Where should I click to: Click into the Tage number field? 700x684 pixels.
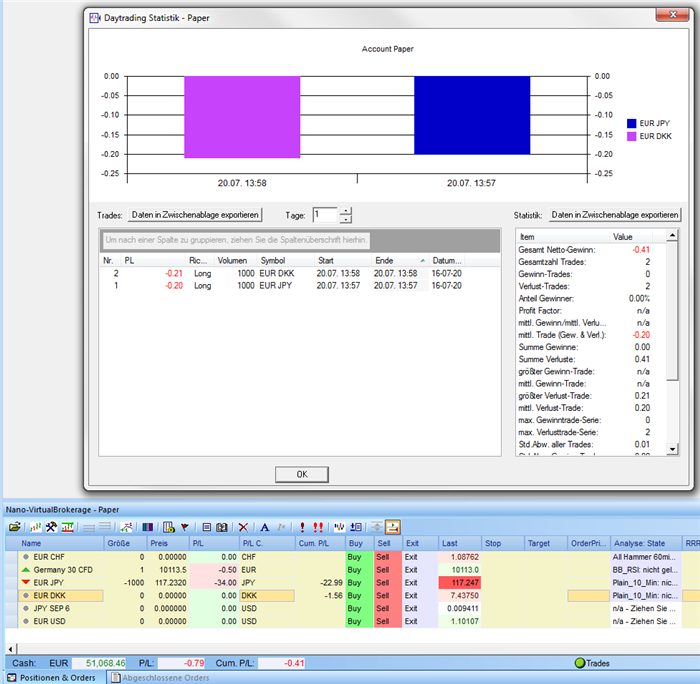point(325,215)
